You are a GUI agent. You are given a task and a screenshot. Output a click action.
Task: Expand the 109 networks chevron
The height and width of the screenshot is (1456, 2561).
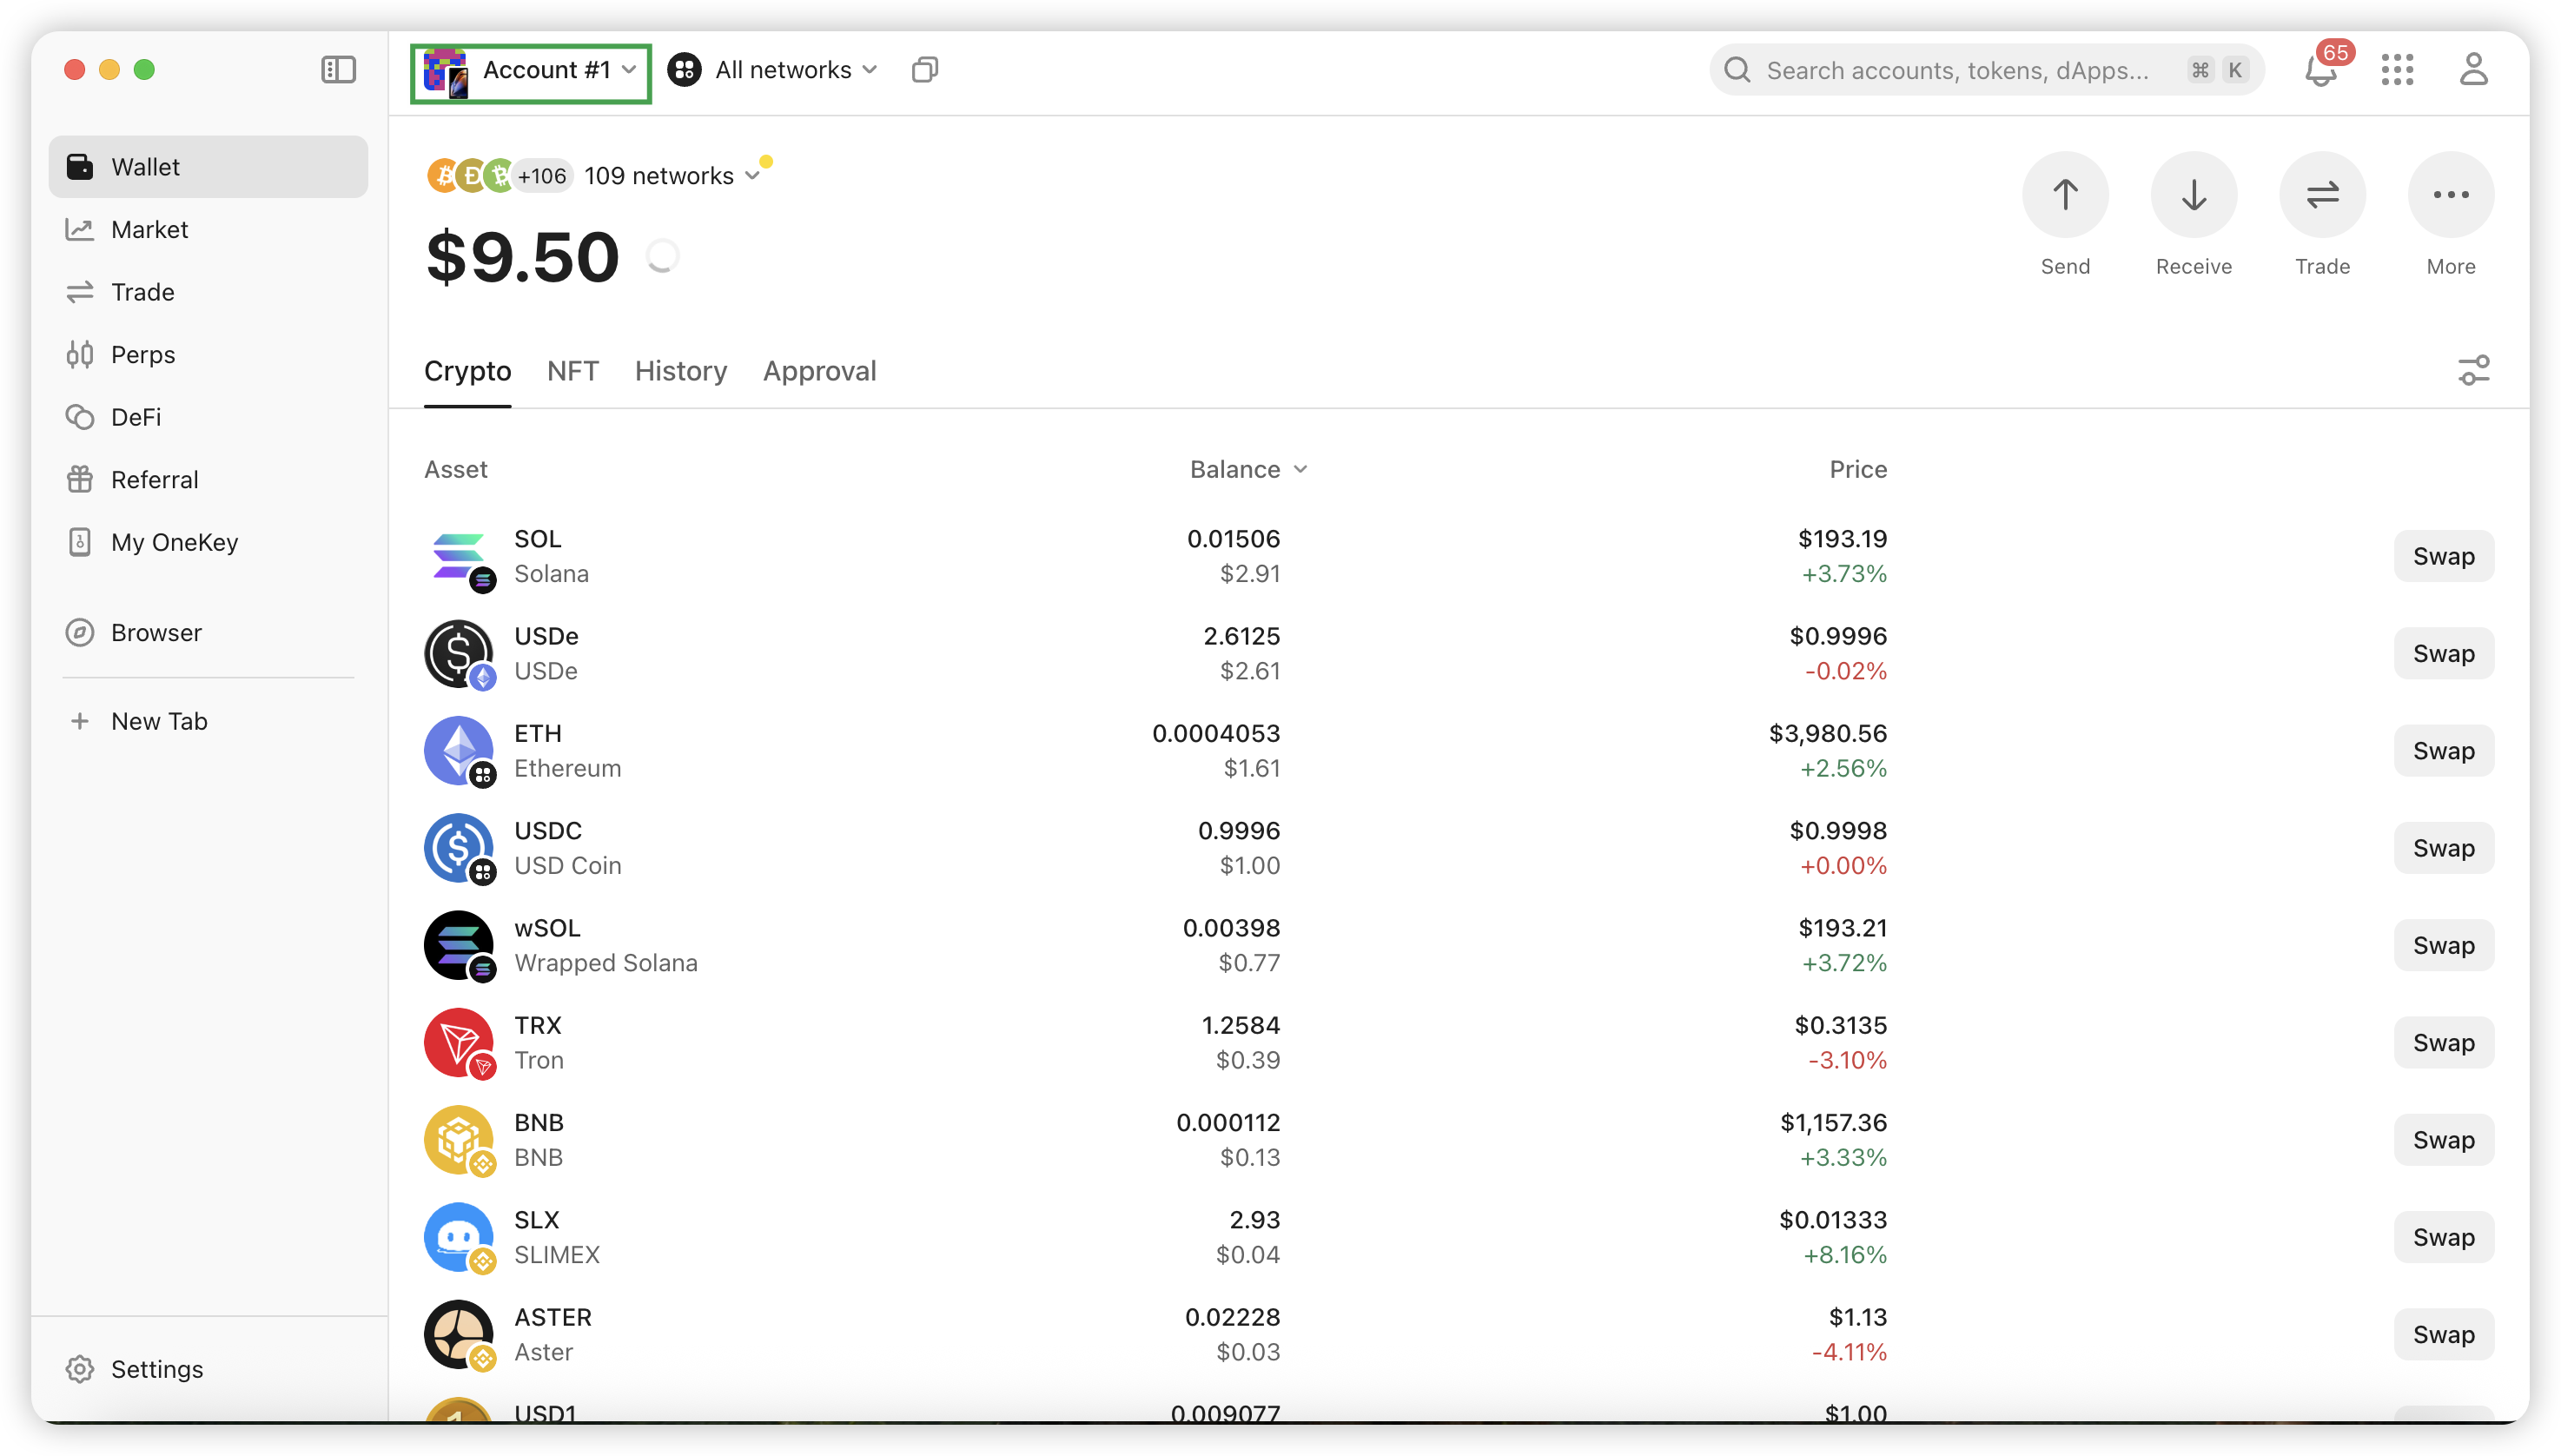[x=753, y=176]
